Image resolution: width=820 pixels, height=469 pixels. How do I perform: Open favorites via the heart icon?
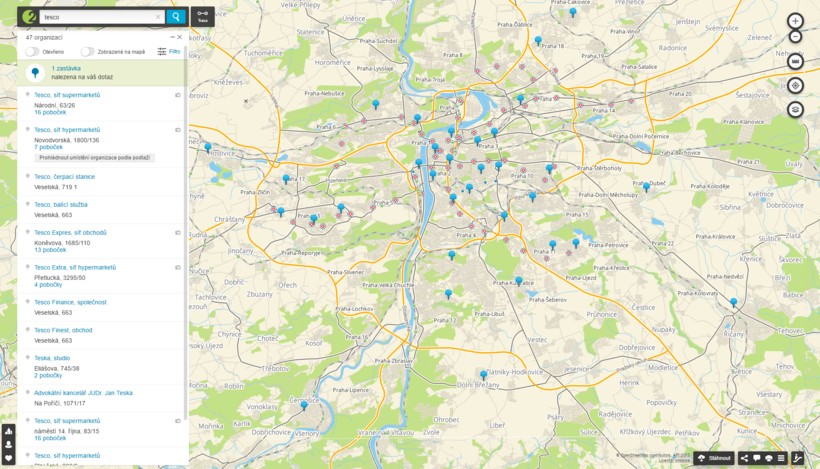8,458
